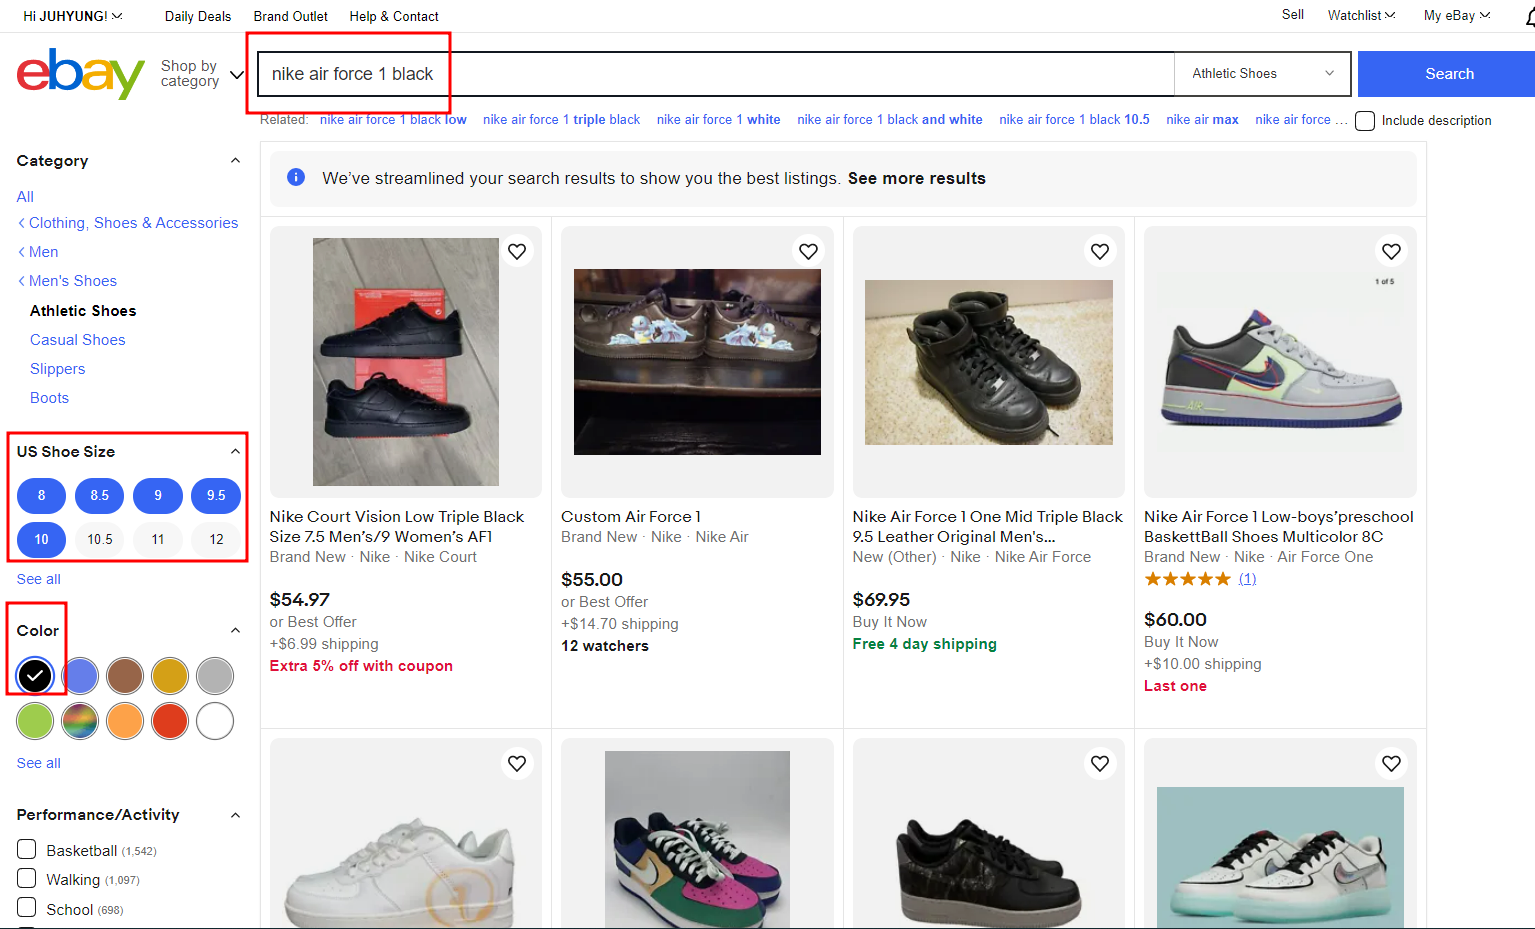Screen dimensions: 1535x929
Task: Click related search nike air force 1 white
Action: 719,120
